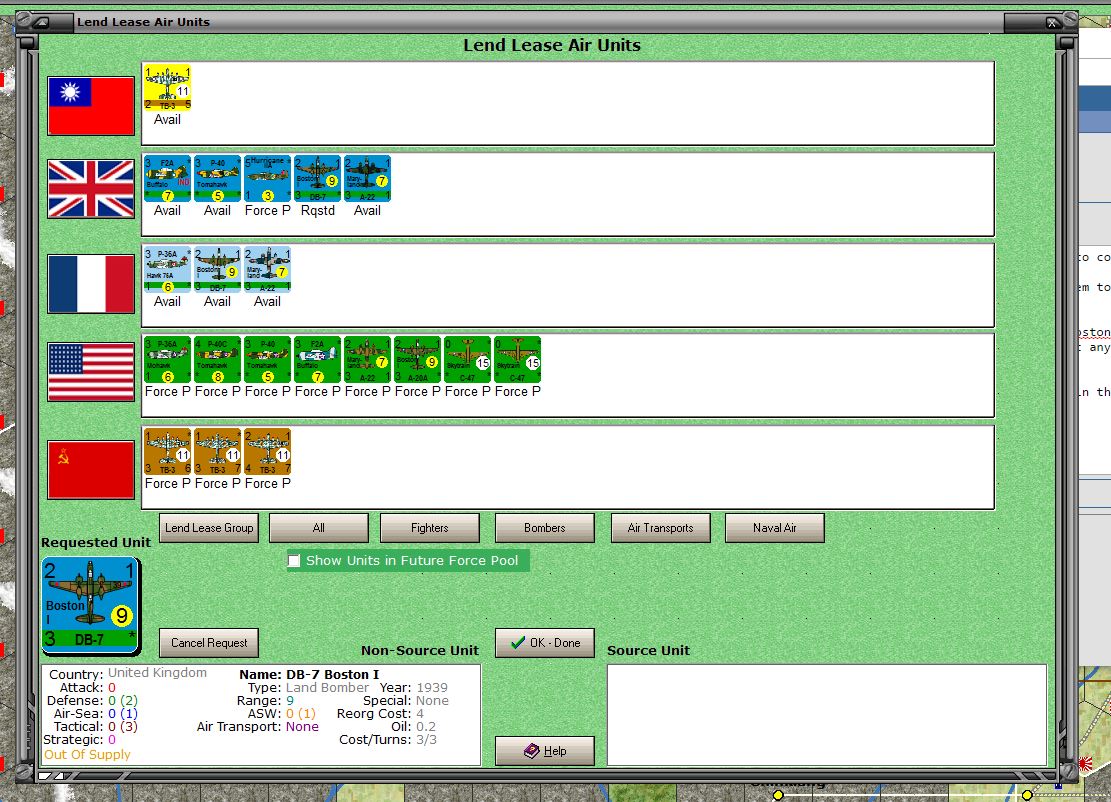Viewport: 1111px width, 802px height.
Task: Select USA P-40C Tomahawk fighter unit
Action: [x=218, y=360]
